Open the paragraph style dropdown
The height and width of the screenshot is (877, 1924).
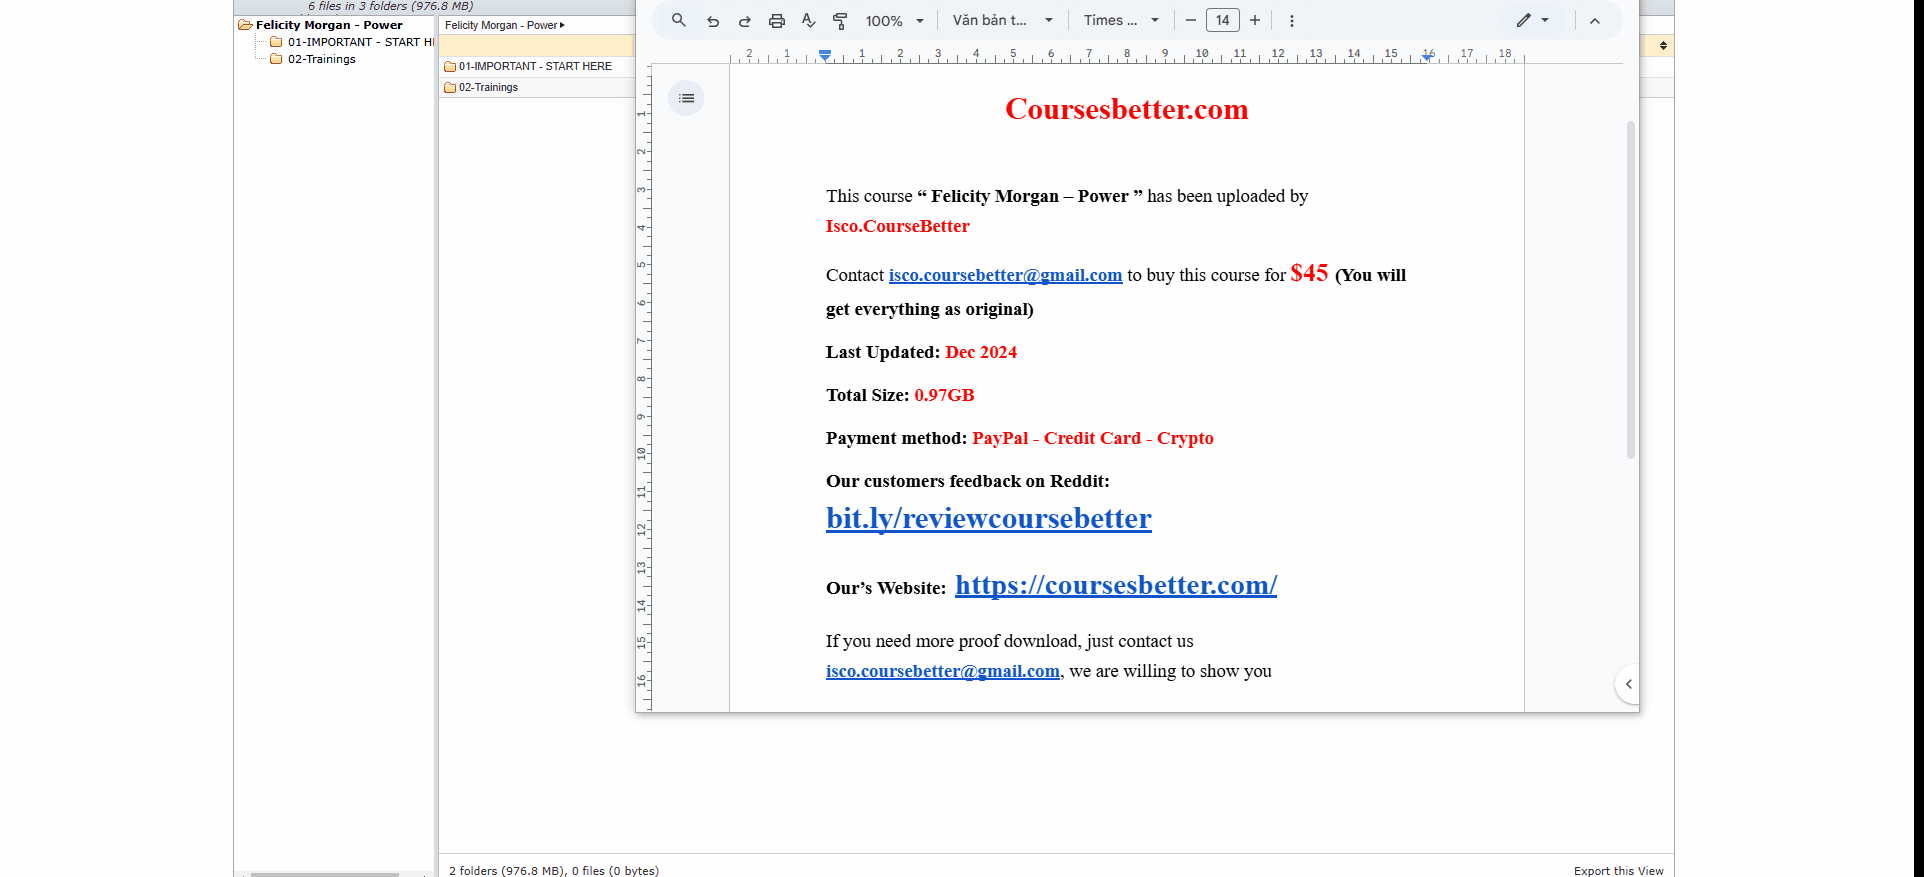(x=1002, y=20)
